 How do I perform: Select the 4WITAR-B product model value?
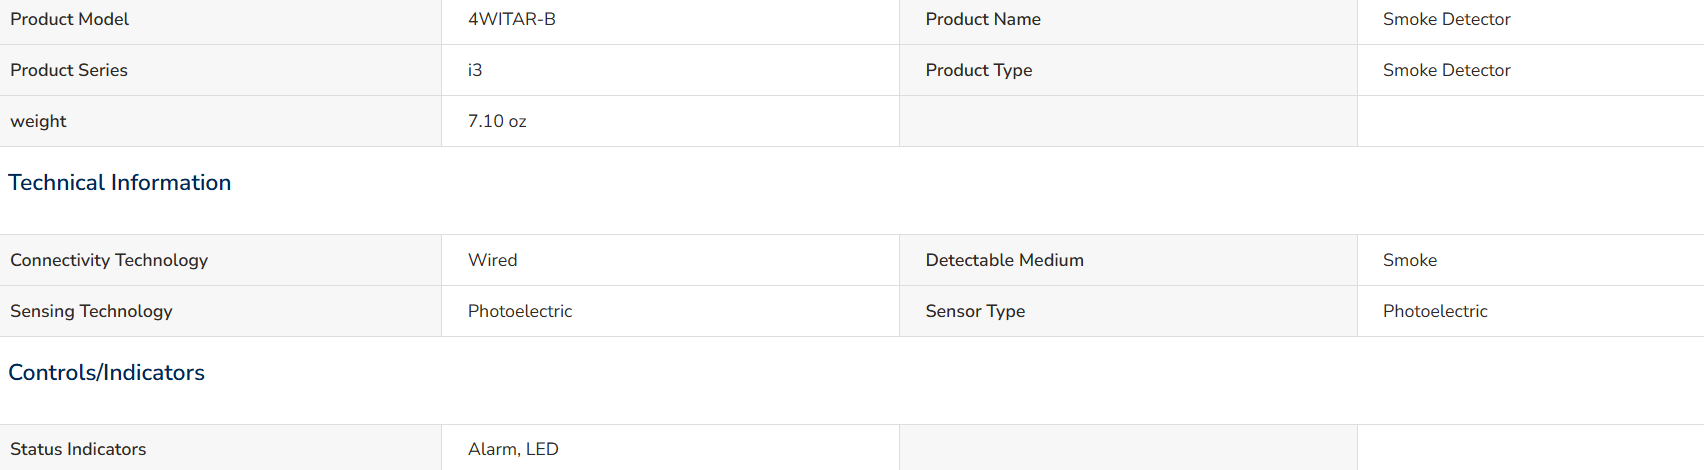coord(511,19)
